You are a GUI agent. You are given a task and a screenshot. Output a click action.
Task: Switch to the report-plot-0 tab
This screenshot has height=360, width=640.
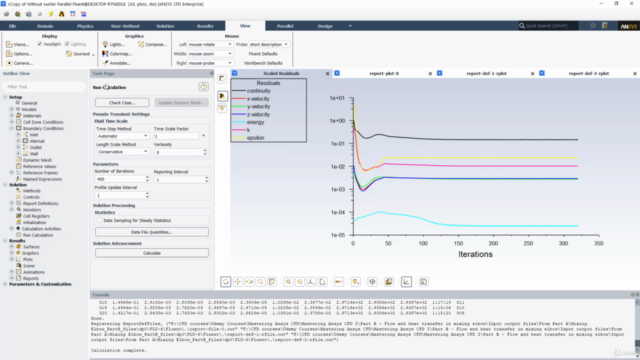[384, 73]
